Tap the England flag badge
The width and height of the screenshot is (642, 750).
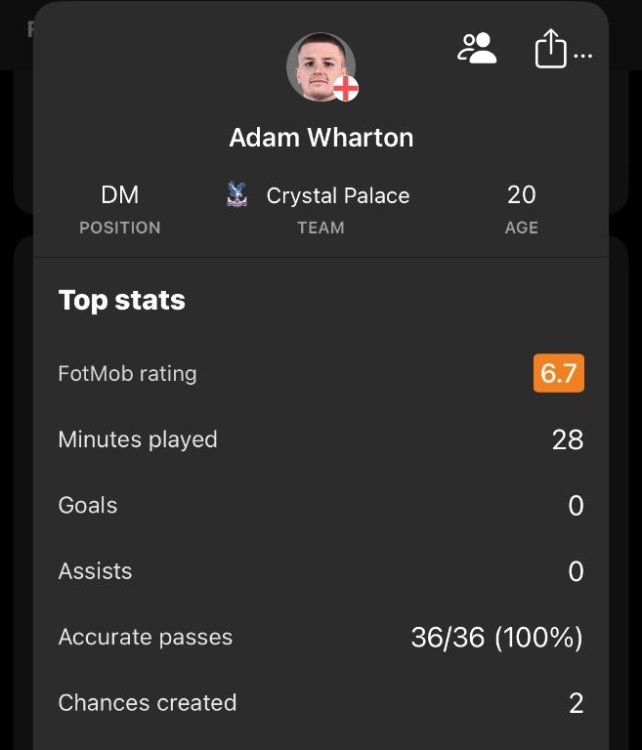tap(345, 88)
